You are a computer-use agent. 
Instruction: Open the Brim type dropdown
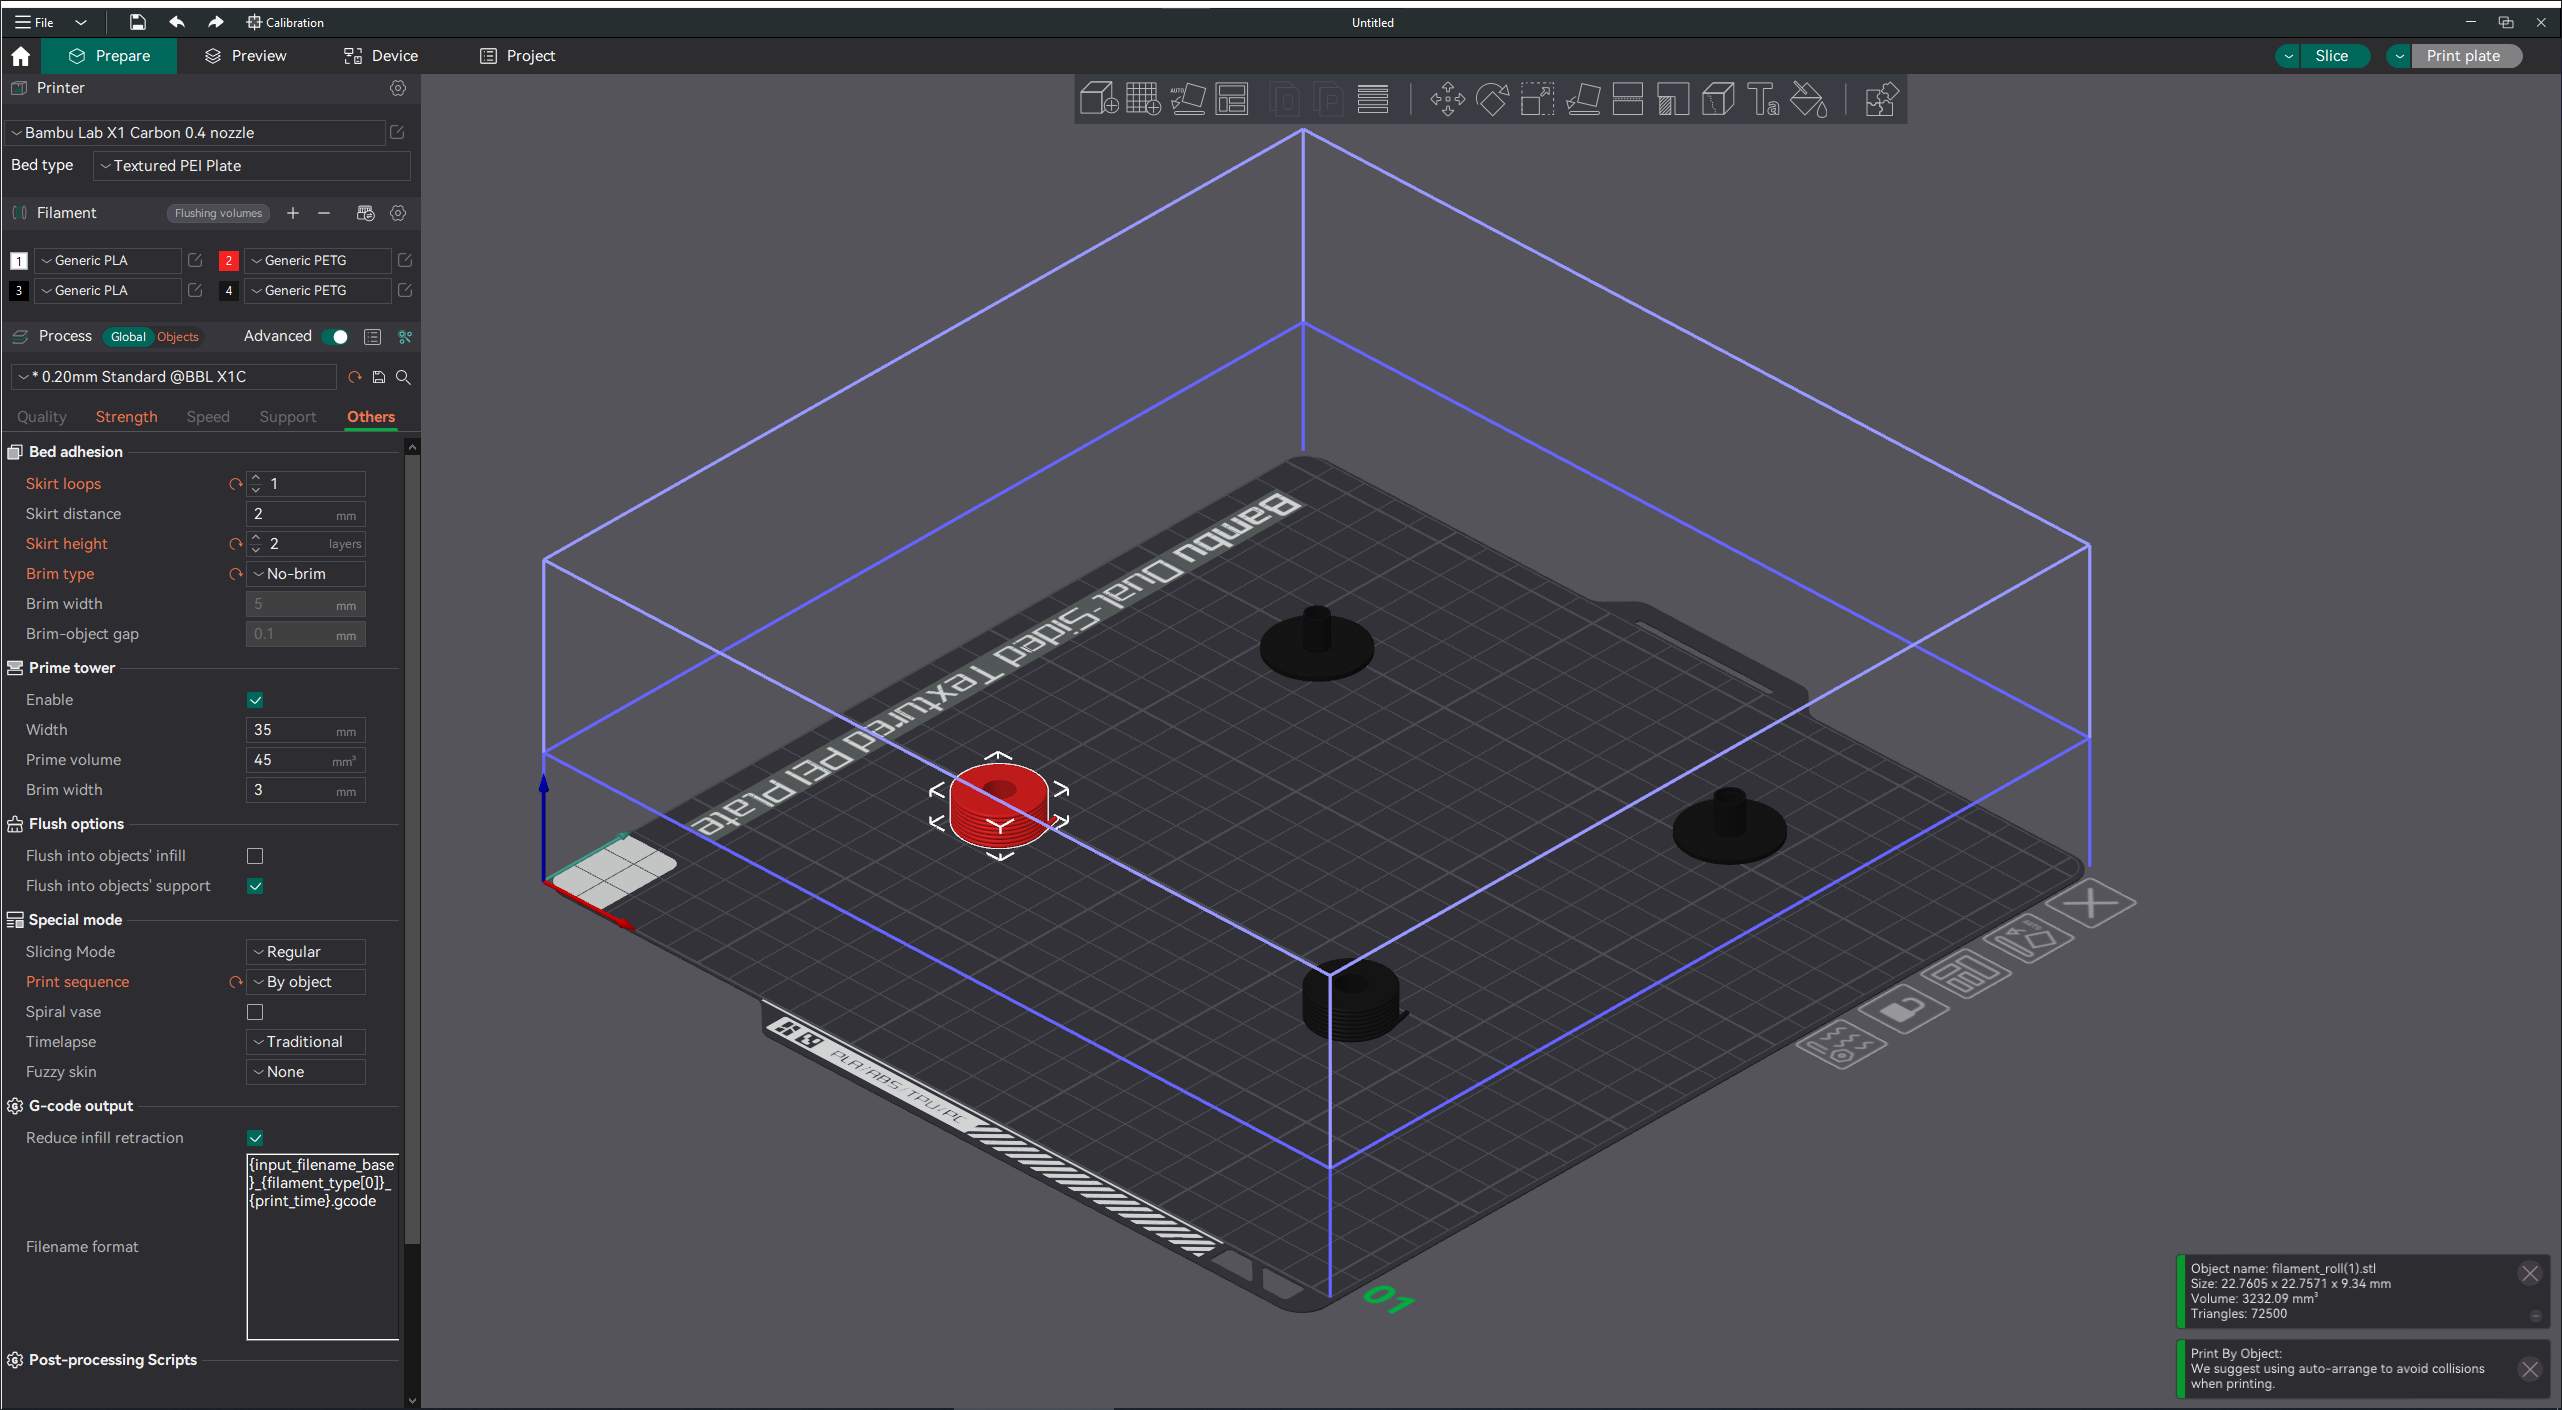coord(306,574)
